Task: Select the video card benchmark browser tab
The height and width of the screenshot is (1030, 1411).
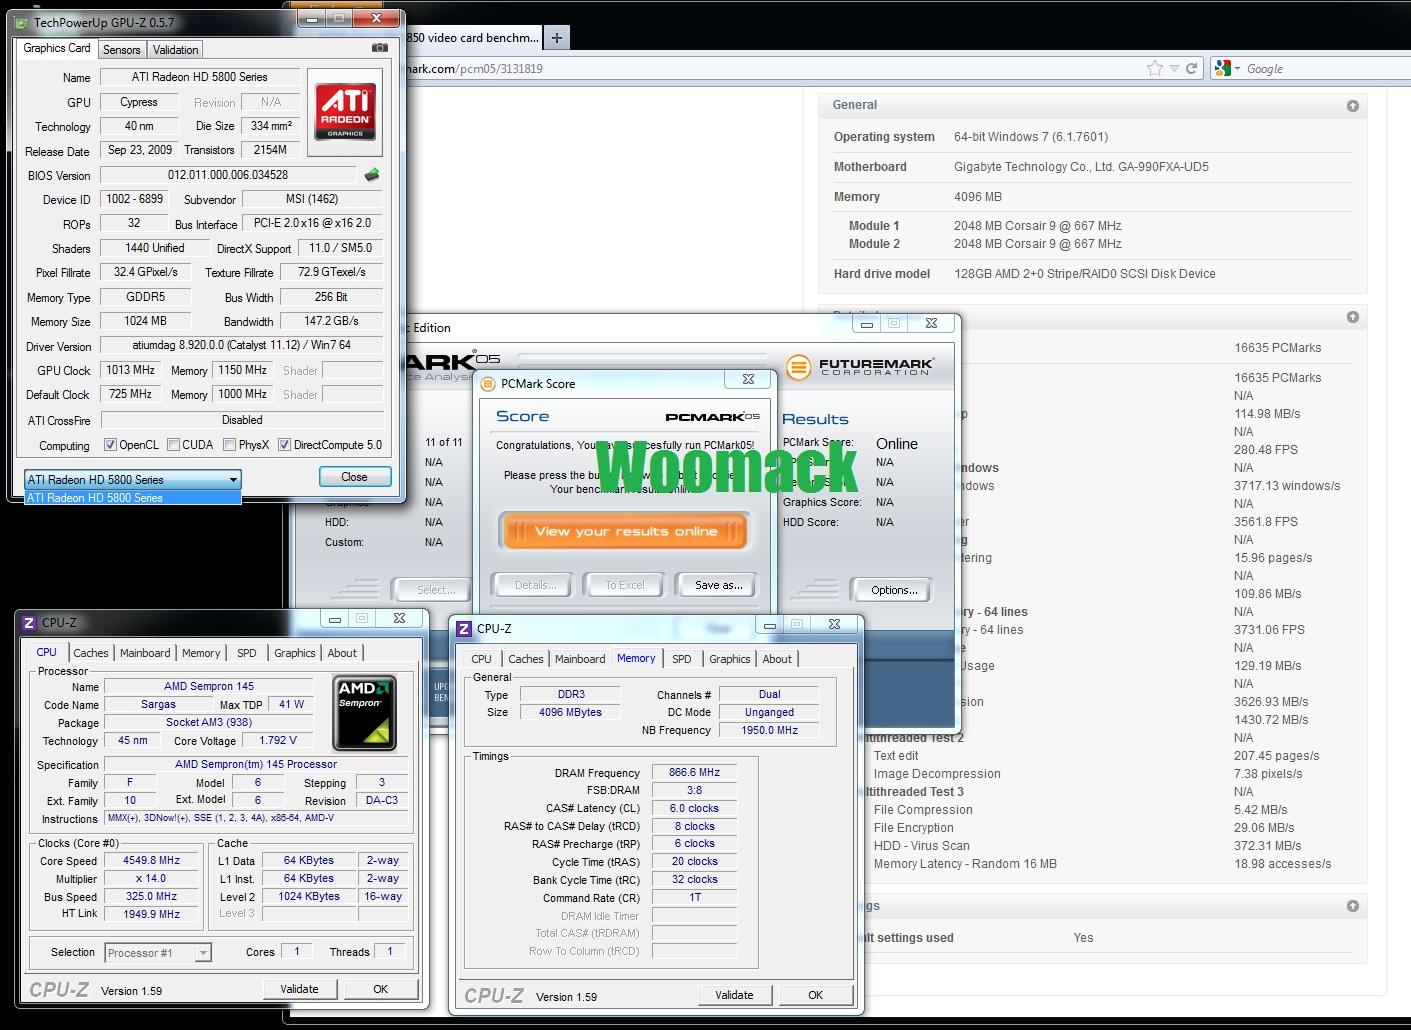Action: (471, 38)
